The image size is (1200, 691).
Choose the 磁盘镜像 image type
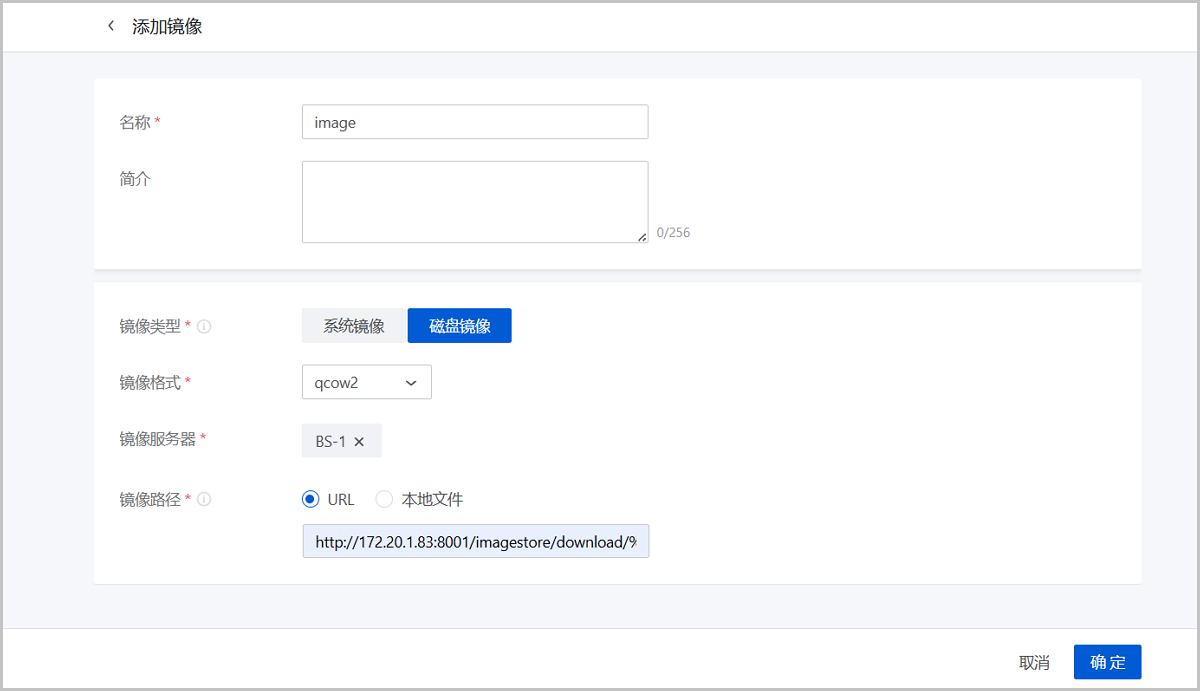(460, 326)
